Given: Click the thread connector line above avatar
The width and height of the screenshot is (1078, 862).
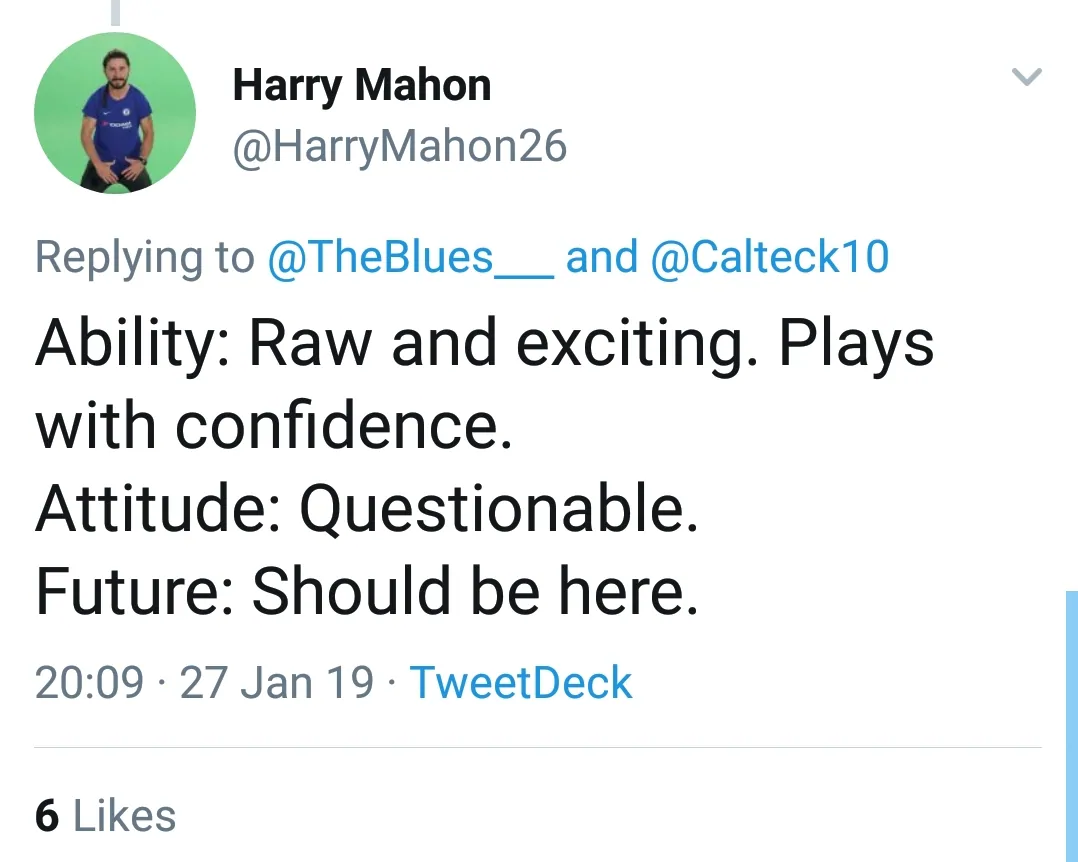Looking at the screenshot, I should (115, 12).
